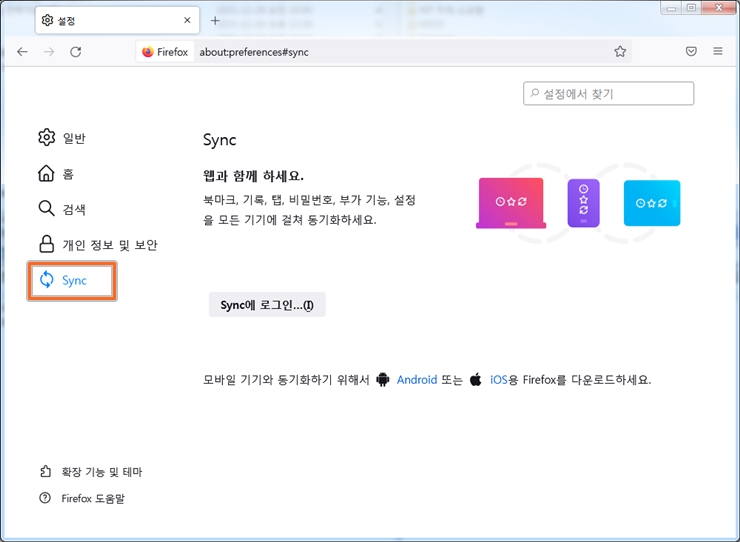The image size is (740, 542).
Task: Click the 일반 gear icon
Action: (46, 137)
